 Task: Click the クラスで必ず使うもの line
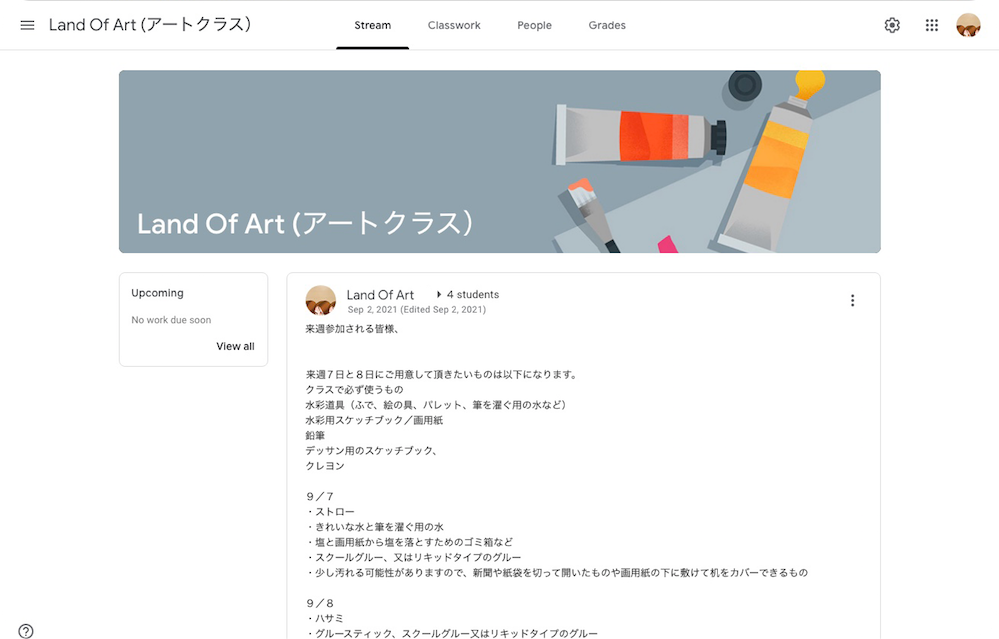tap(354, 389)
